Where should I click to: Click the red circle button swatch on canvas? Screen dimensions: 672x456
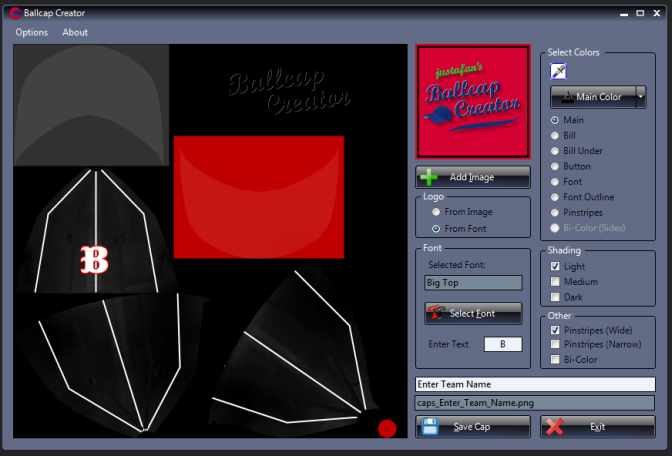point(387,428)
